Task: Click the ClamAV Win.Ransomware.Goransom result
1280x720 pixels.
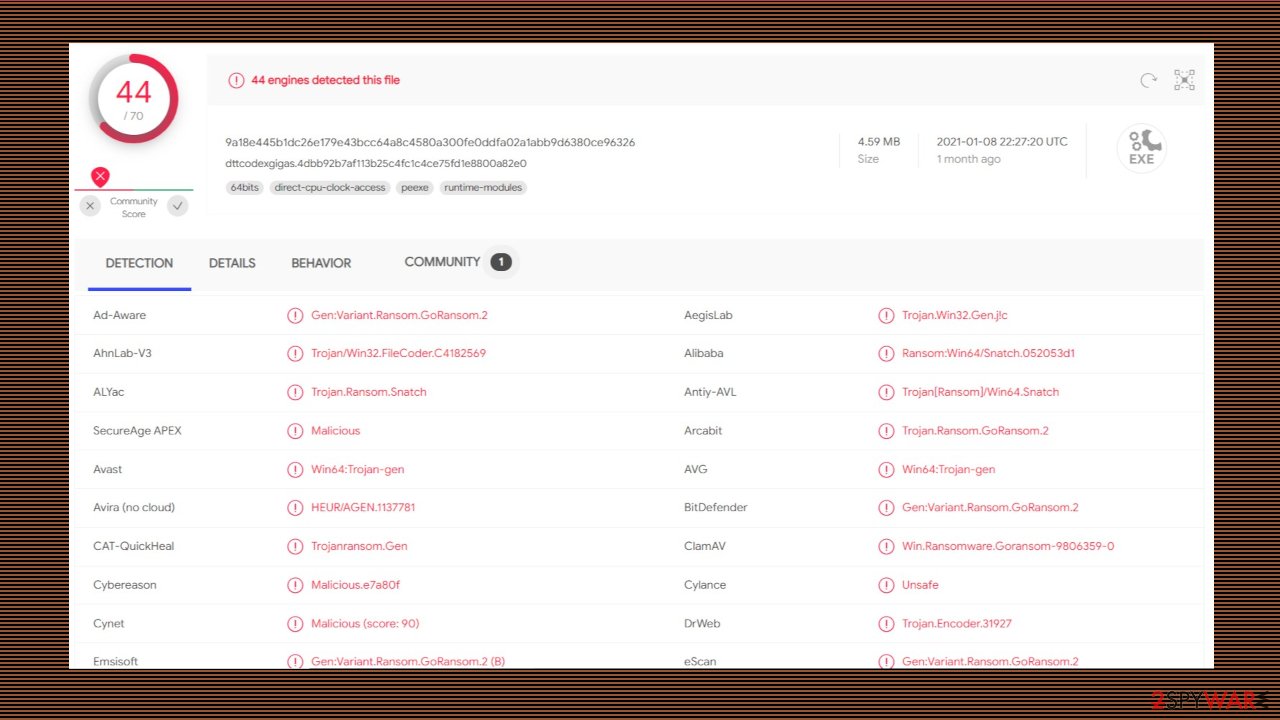Action: [1008, 546]
